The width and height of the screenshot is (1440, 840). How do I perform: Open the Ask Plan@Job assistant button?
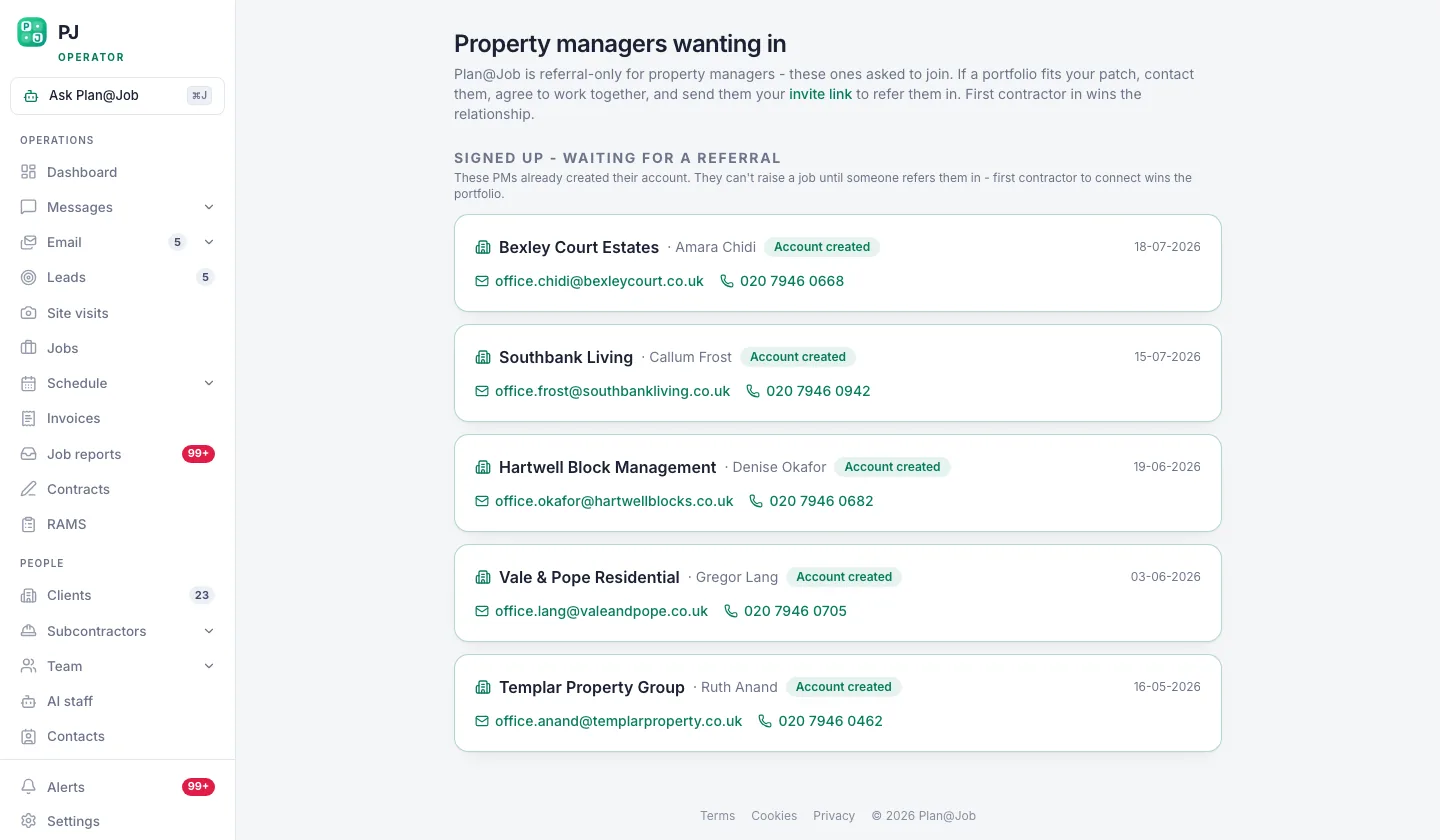click(117, 96)
